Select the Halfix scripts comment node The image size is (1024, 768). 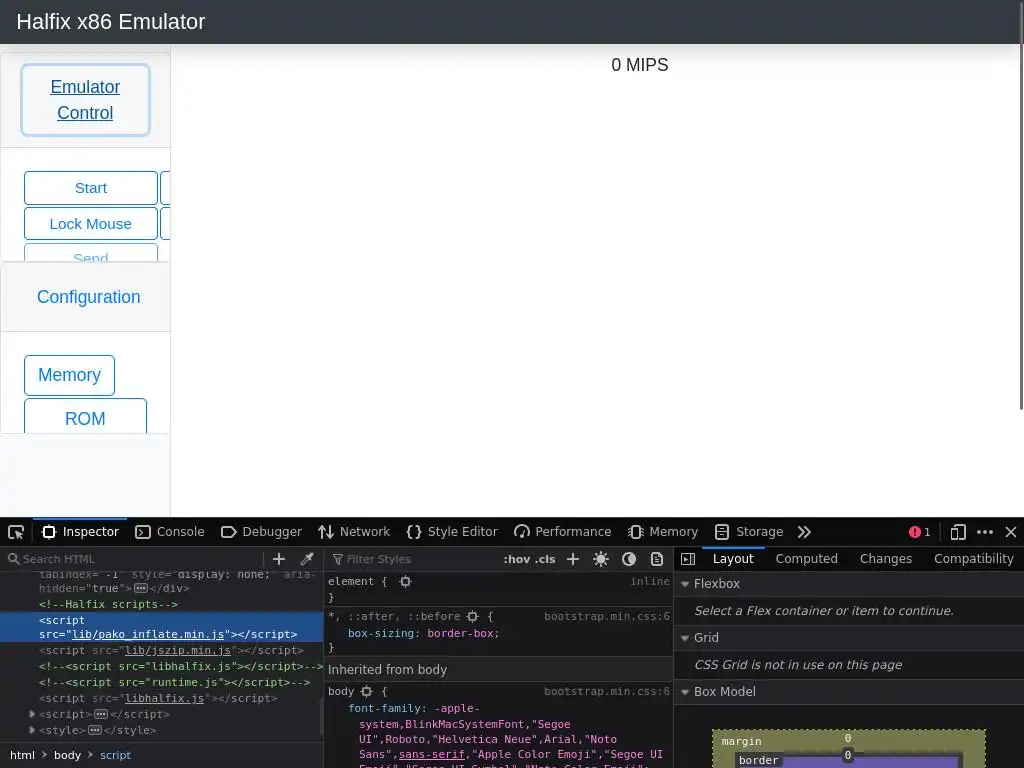pos(108,605)
